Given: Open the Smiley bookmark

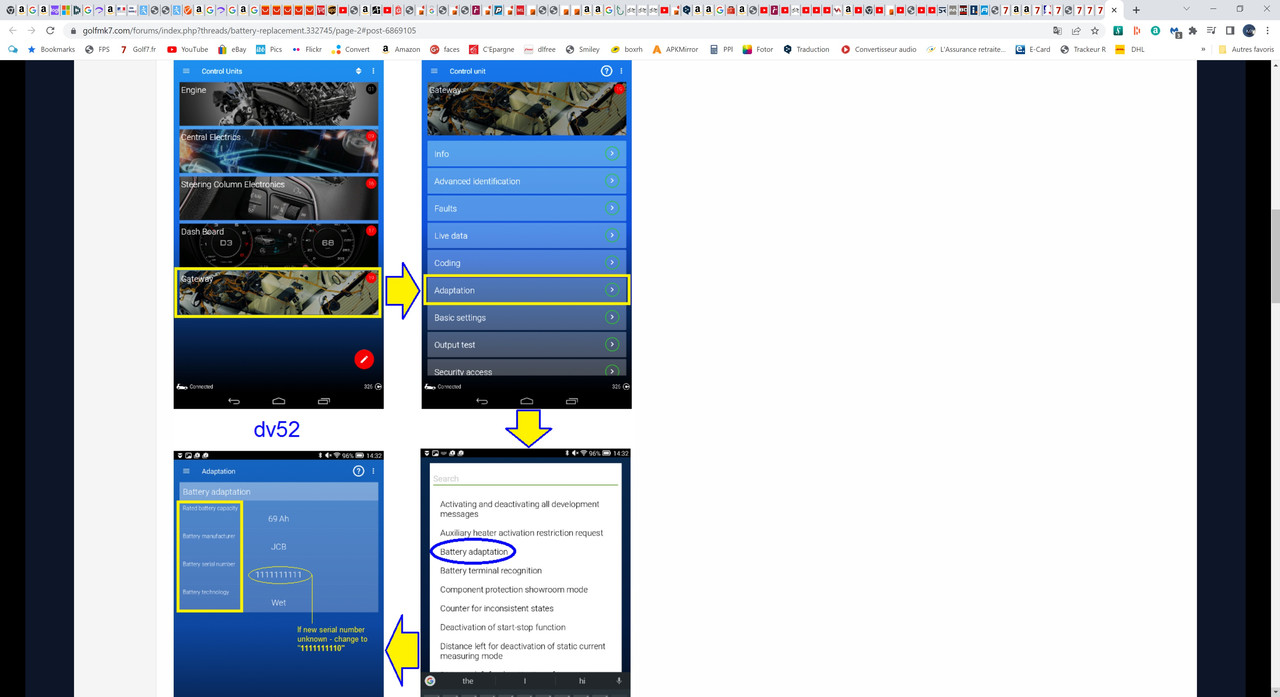Looking at the screenshot, I should pos(582,49).
